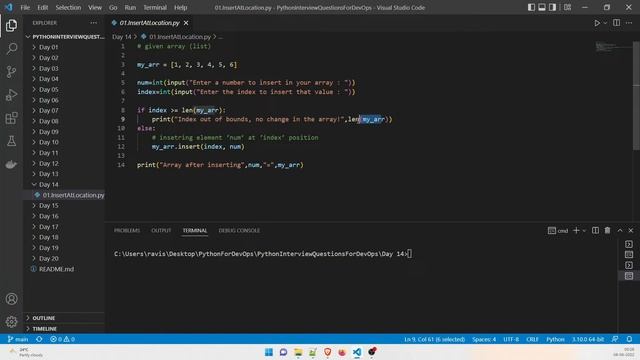
Task: Toggle the bottom panel layout
Action: point(542,7)
